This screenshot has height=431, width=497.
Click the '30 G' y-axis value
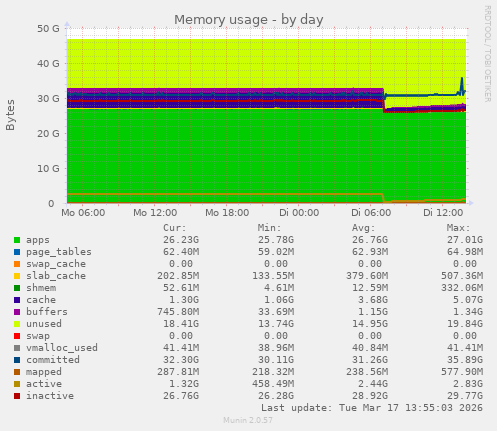pos(48,99)
